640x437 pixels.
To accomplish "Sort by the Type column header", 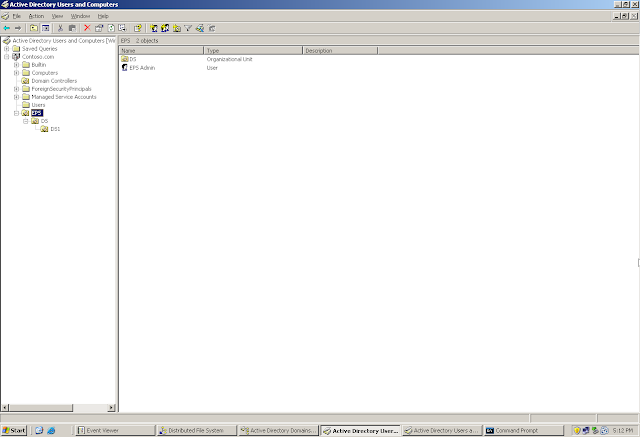I will (x=253, y=51).
